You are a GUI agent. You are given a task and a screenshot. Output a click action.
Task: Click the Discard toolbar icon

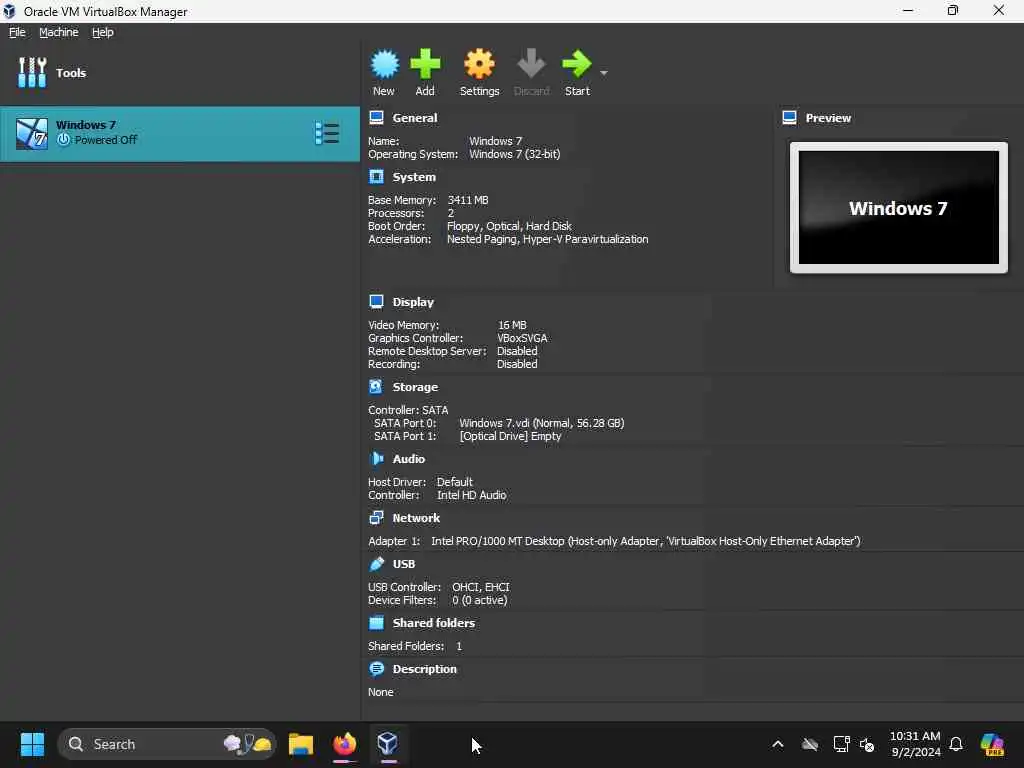[531, 64]
